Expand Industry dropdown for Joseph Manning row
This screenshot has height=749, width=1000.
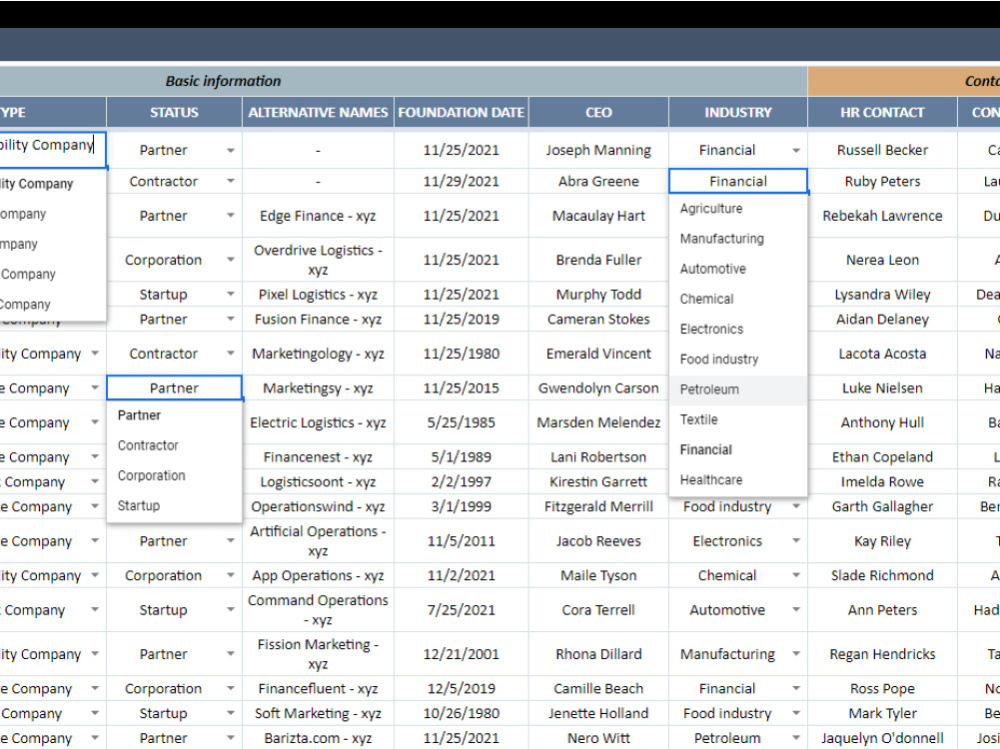[x=796, y=151]
